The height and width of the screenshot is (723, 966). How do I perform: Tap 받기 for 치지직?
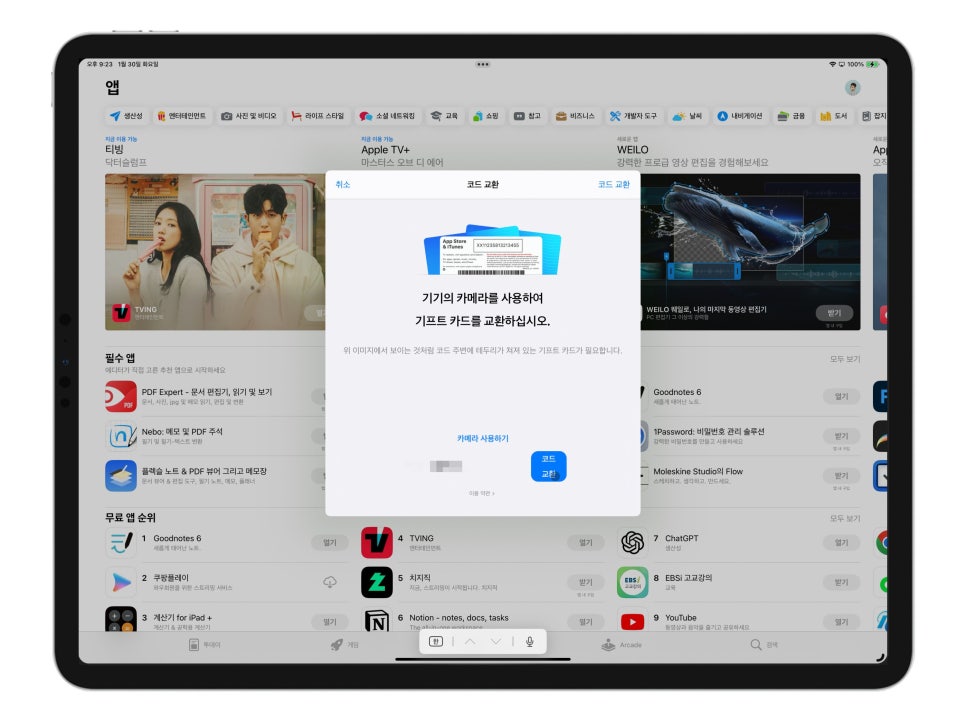click(x=586, y=582)
